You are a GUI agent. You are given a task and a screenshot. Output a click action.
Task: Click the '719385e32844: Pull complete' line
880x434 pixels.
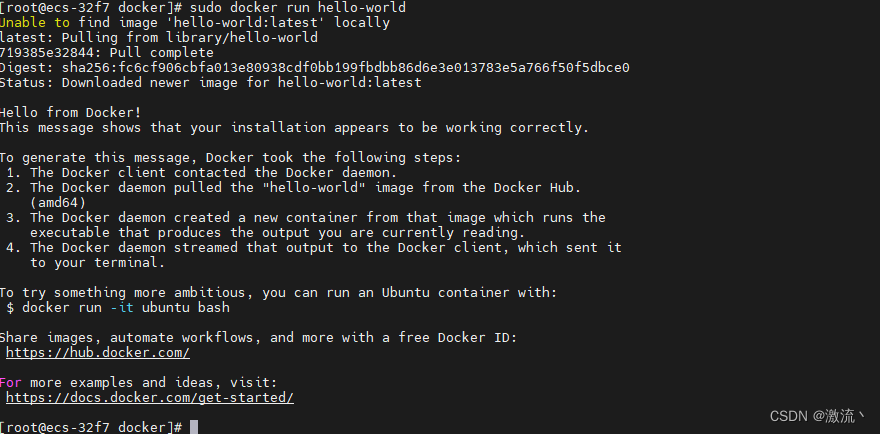(106, 52)
